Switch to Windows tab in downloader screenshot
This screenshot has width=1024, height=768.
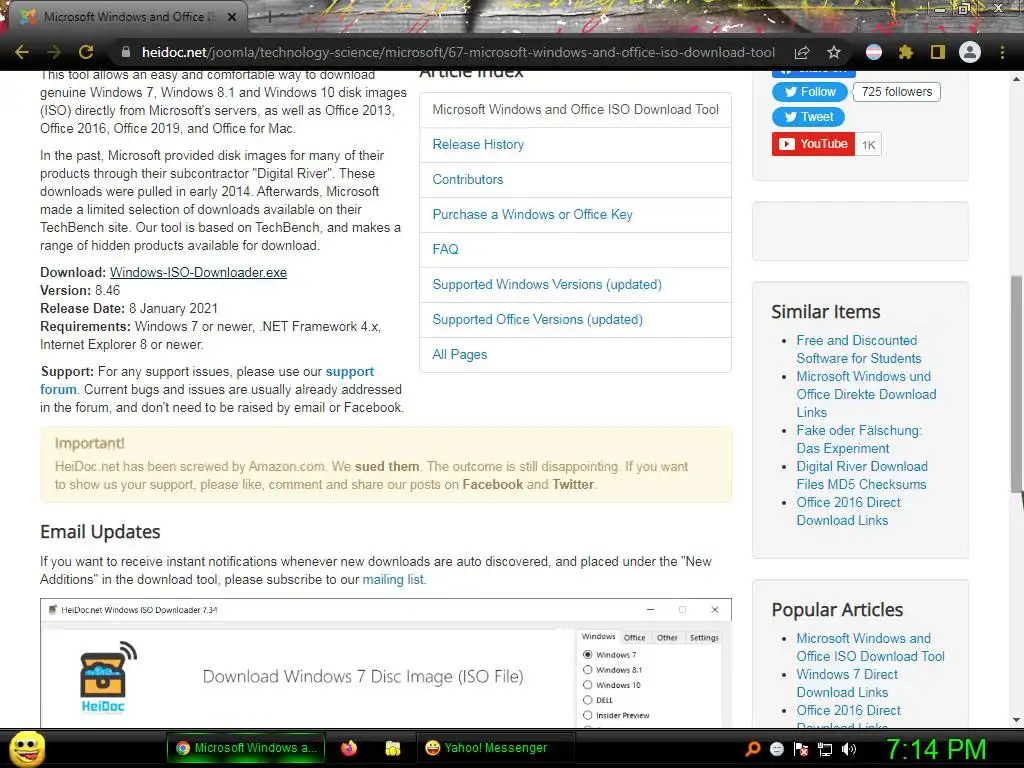click(x=598, y=637)
